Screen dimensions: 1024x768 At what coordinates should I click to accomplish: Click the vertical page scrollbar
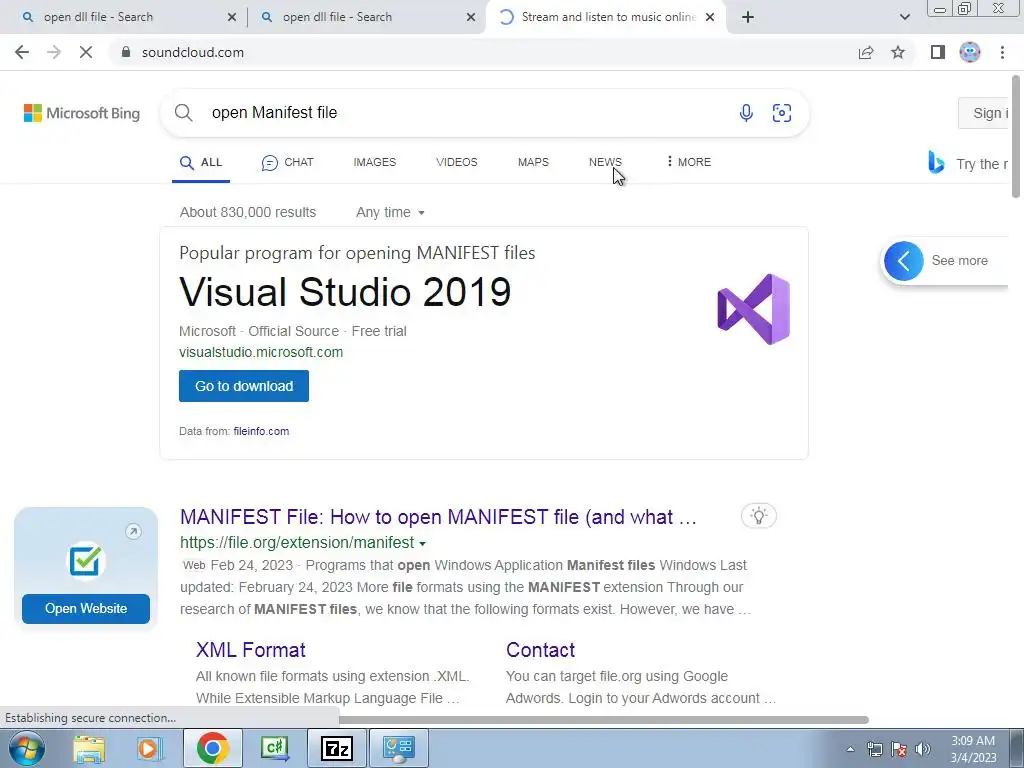(x=1016, y=136)
